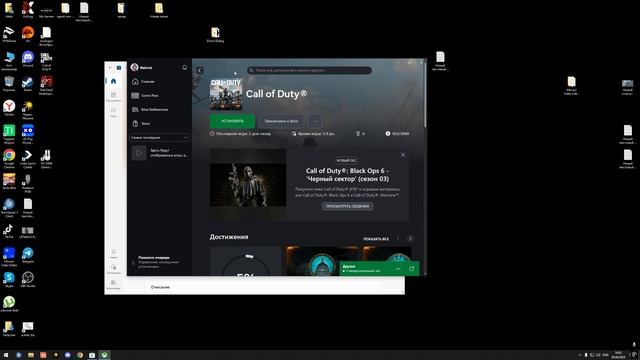Open the more options ellipsis button
The height and width of the screenshot is (360, 640).
pos(315,121)
